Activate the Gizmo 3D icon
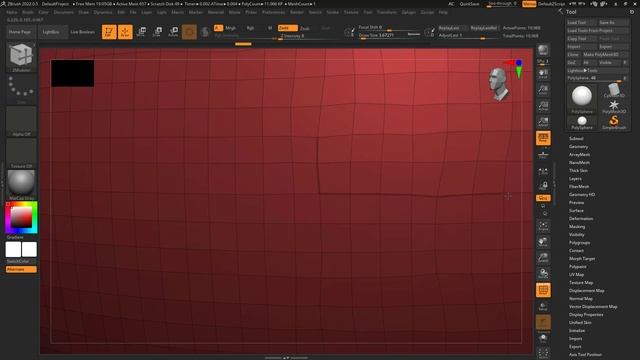This screenshot has height=360, width=640. (x=189, y=32)
